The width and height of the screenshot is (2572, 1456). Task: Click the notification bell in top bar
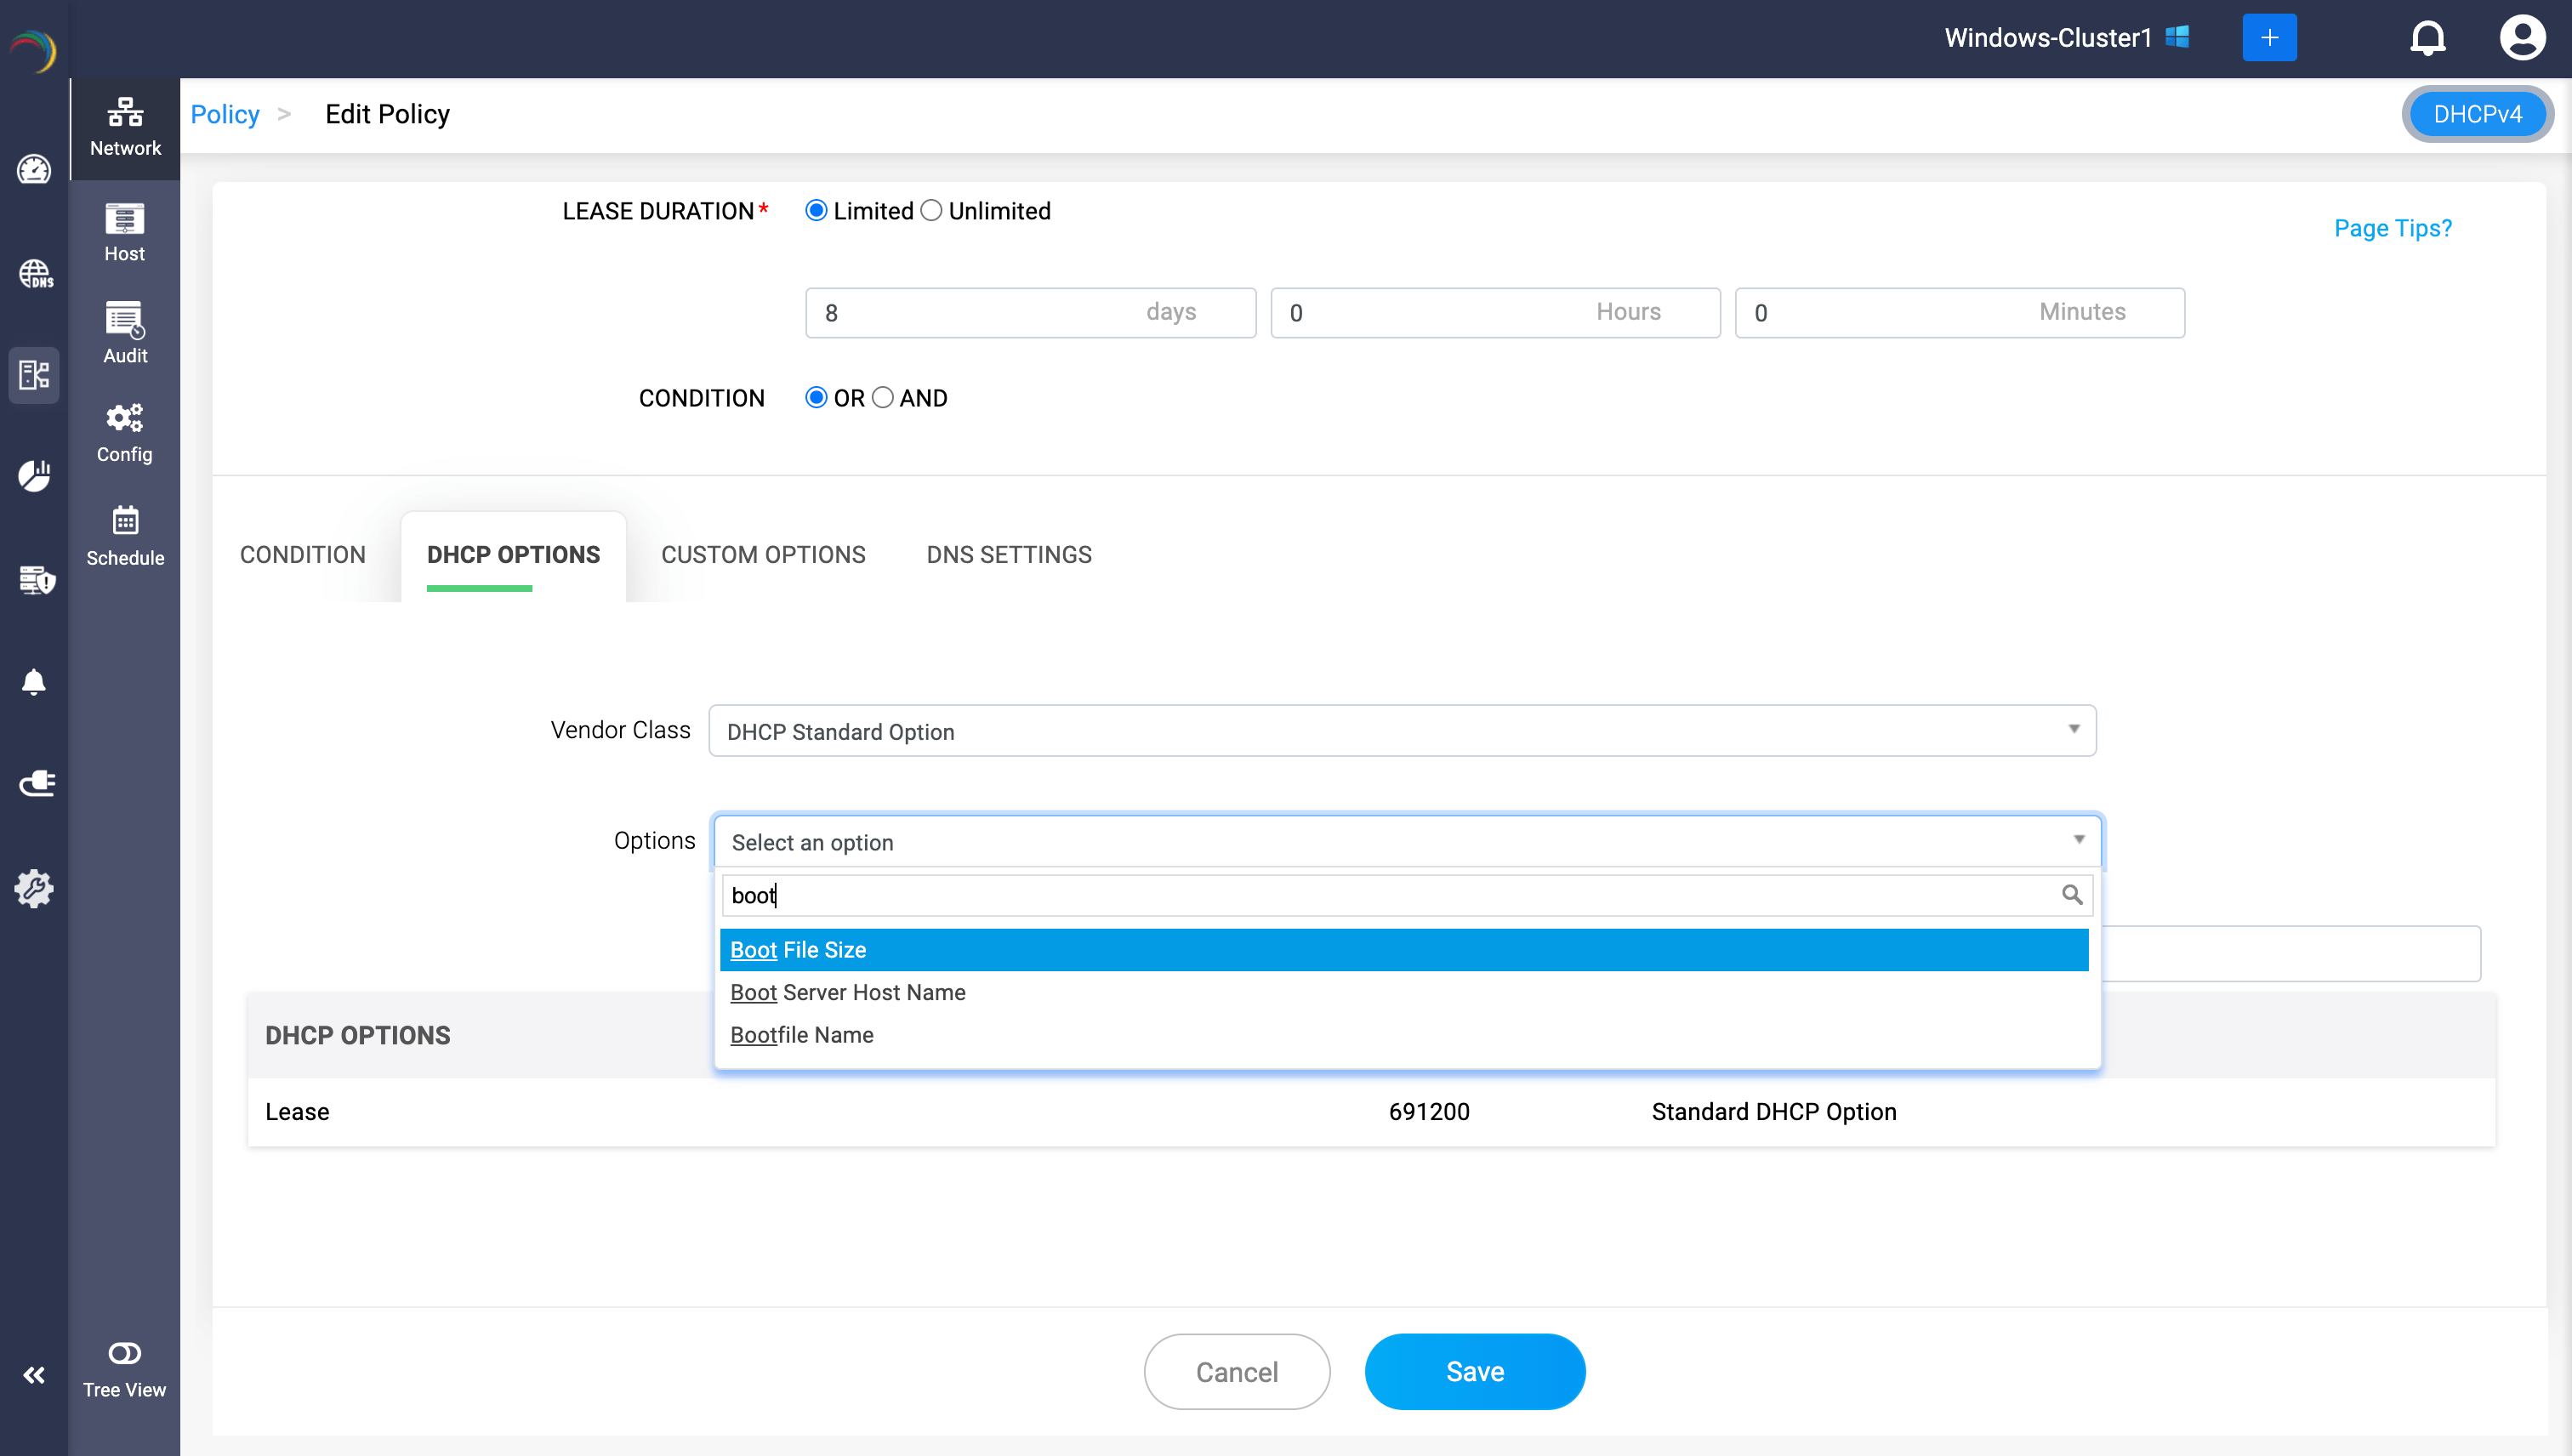point(2427,38)
